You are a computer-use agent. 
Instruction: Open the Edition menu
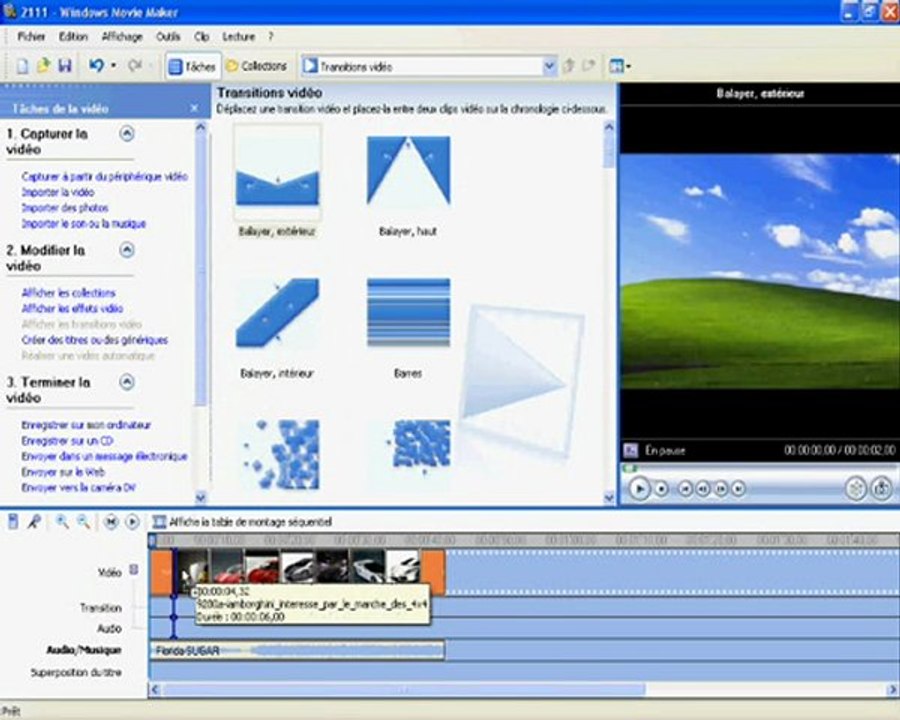pyautogui.click(x=73, y=37)
